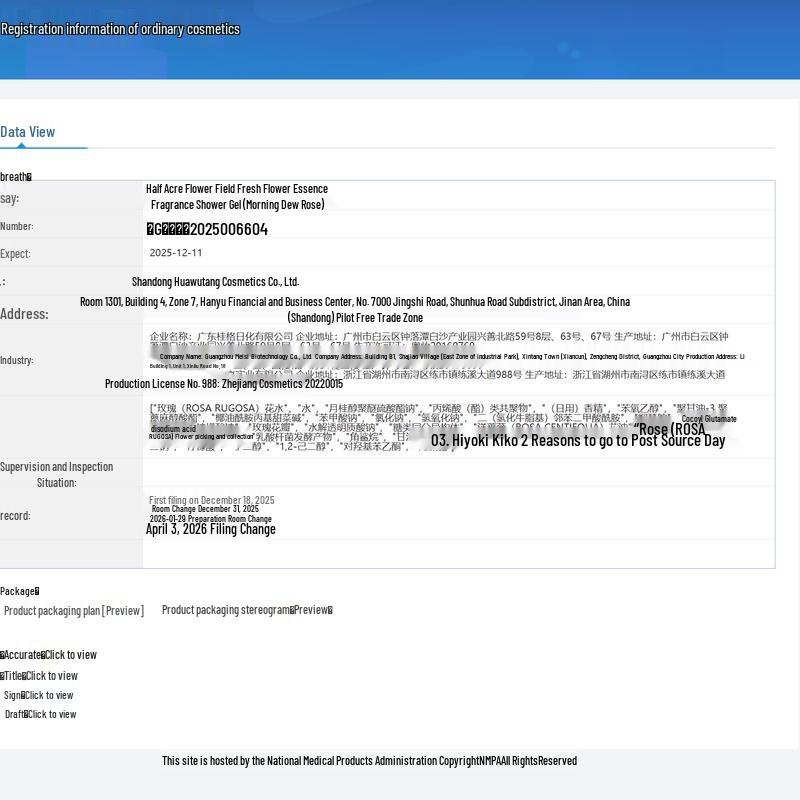800x800 pixels.
Task: Click the Address label
Action: (x=24, y=314)
